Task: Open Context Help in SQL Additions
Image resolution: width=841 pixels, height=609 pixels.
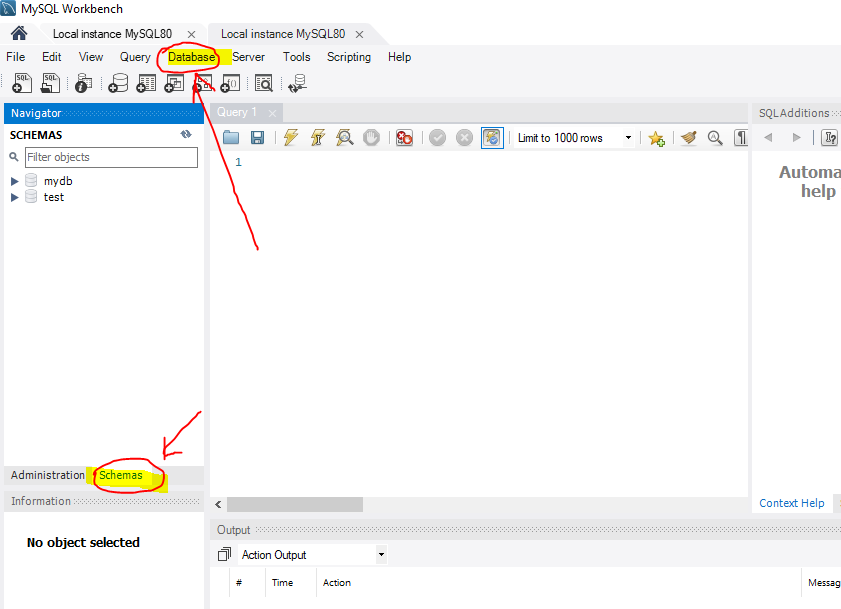Action: coord(793,503)
